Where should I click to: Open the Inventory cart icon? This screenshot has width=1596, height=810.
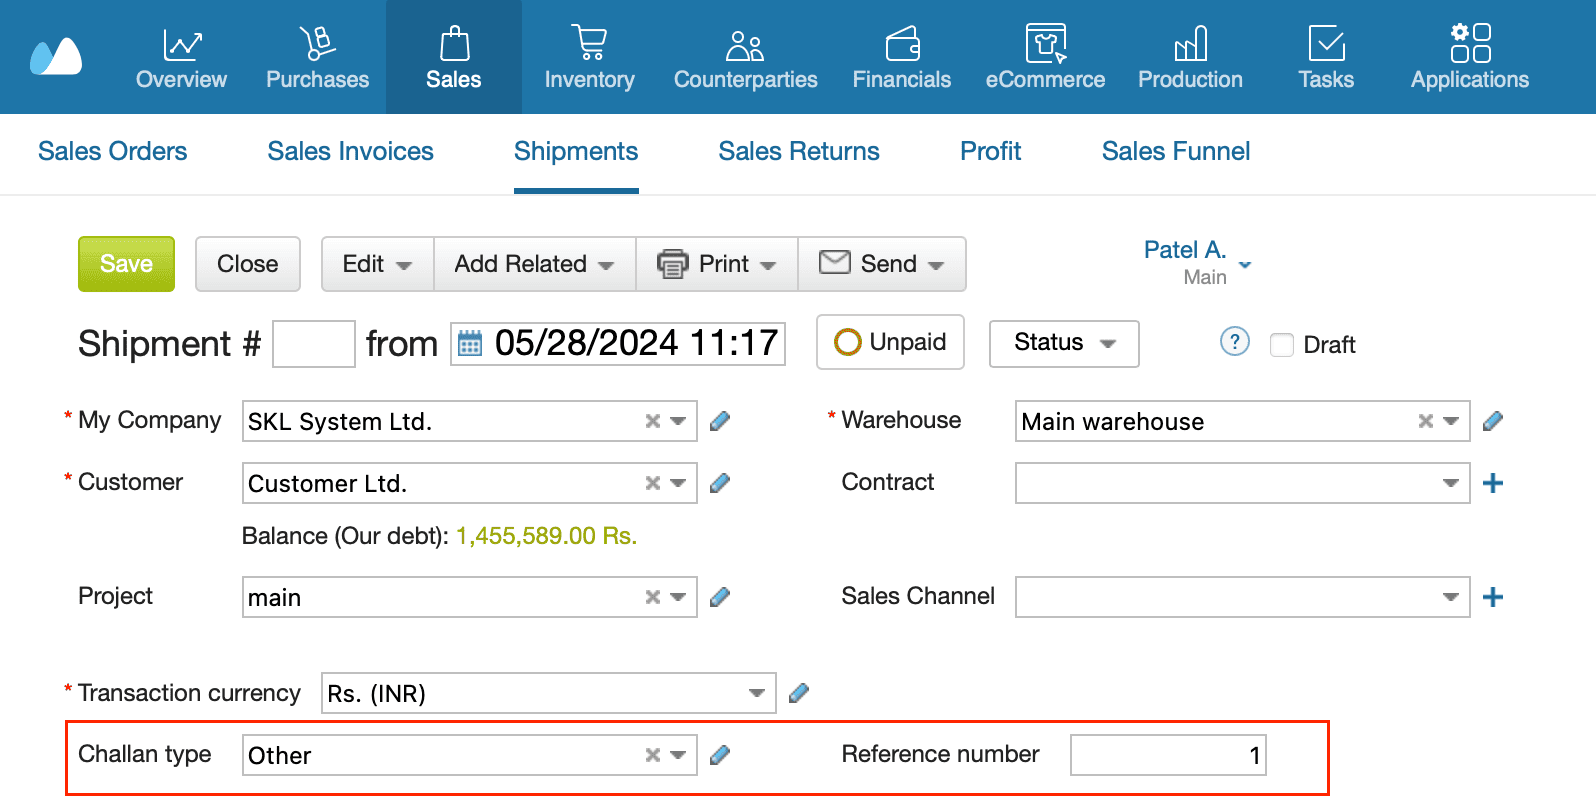(589, 43)
